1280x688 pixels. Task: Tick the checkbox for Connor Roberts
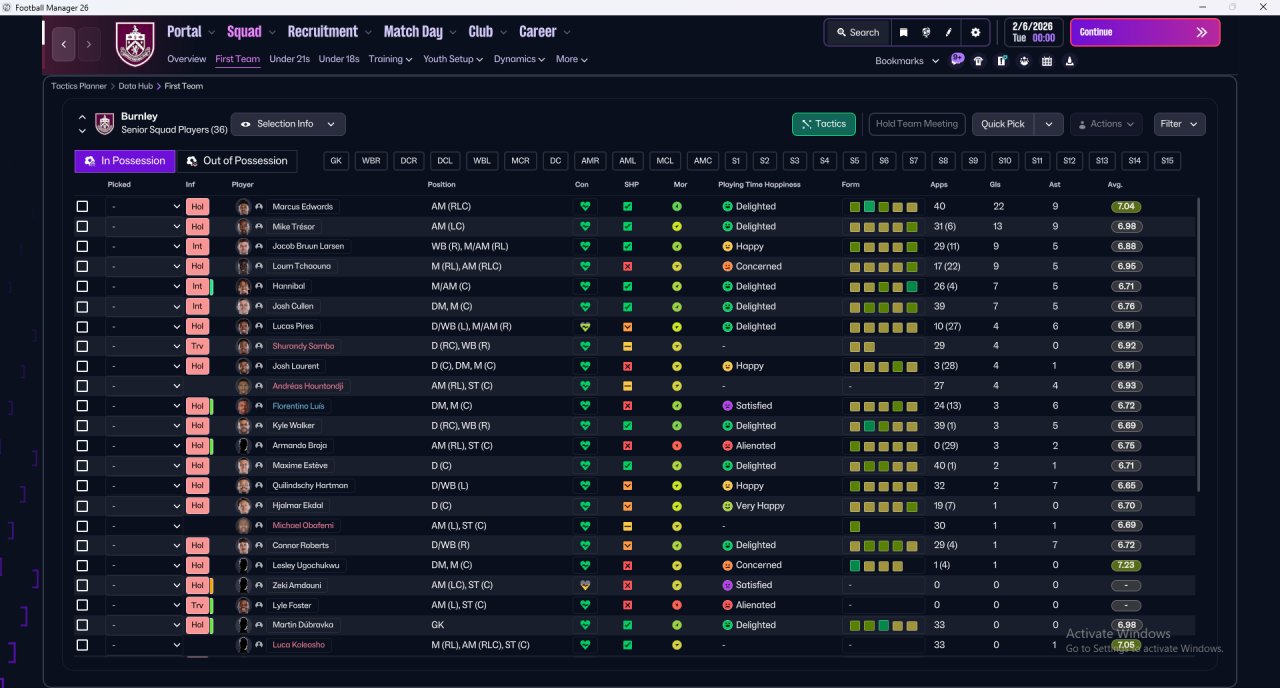click(x=82, y=545)
